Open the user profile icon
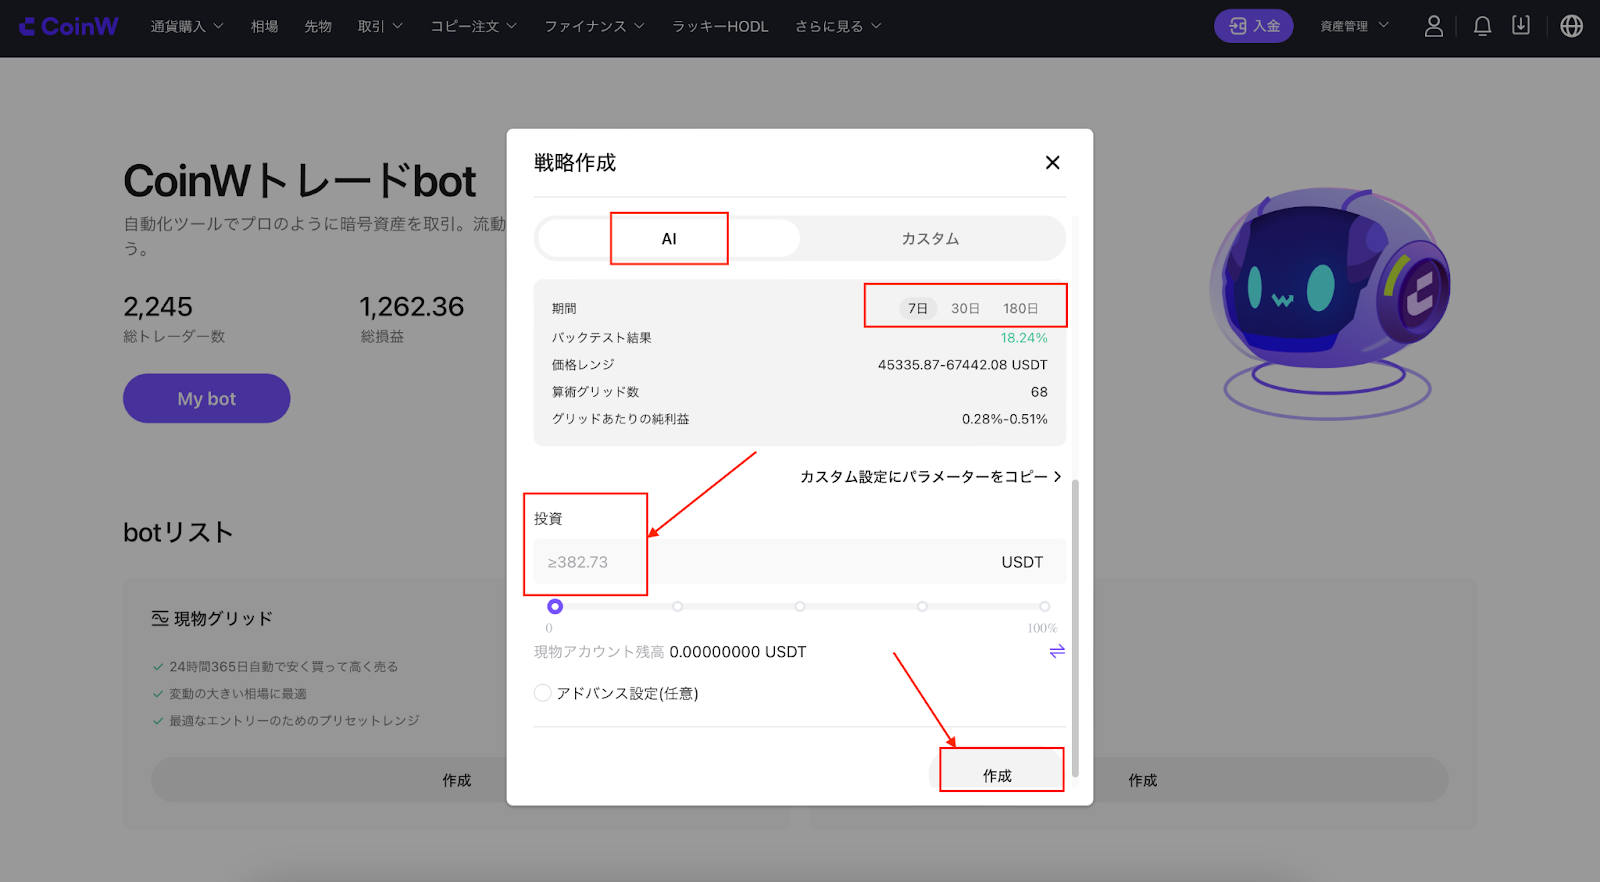1600x882 pixels. point(1434,26)
